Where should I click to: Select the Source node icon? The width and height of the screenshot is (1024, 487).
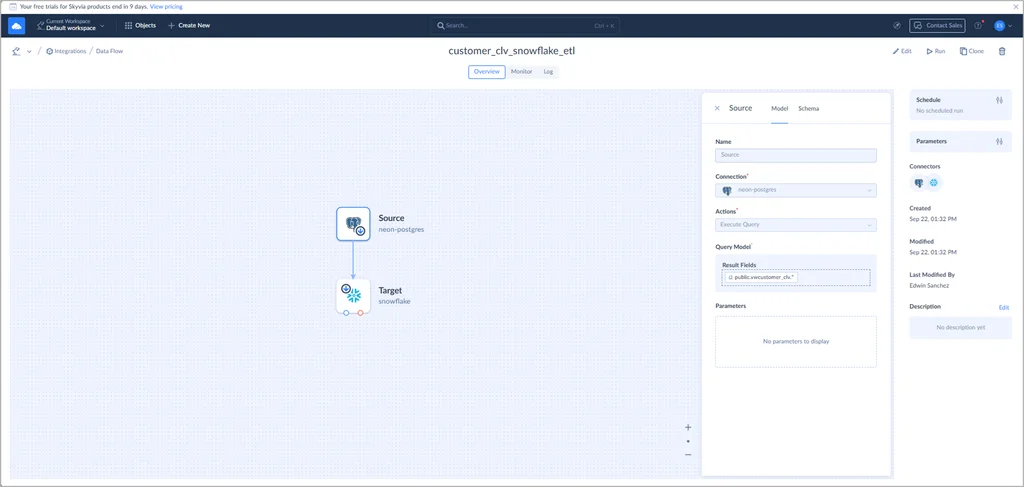(x=353, y=224)
